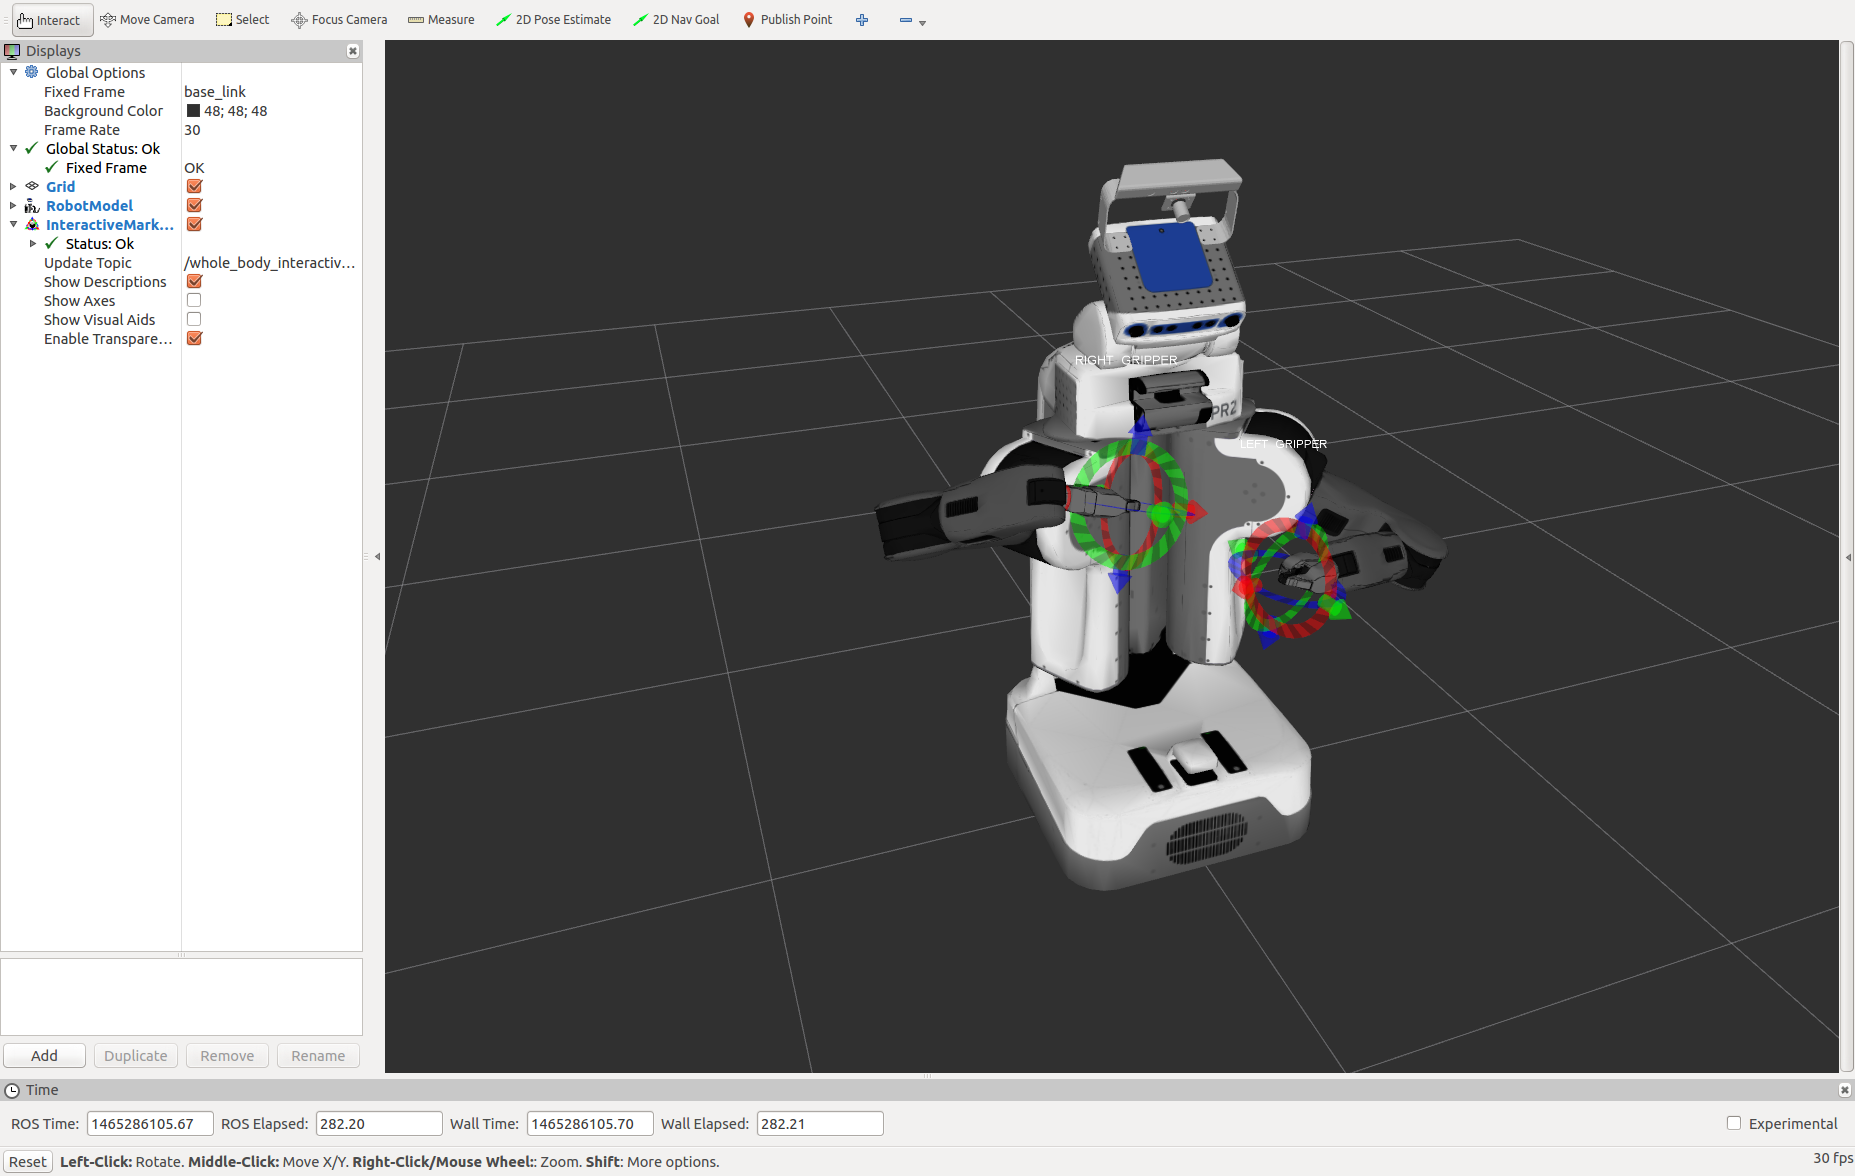The height and width of the screenshot is (1176, 1855).
Task: Activate the Move Camera tool
Action: tap(147, 20)
